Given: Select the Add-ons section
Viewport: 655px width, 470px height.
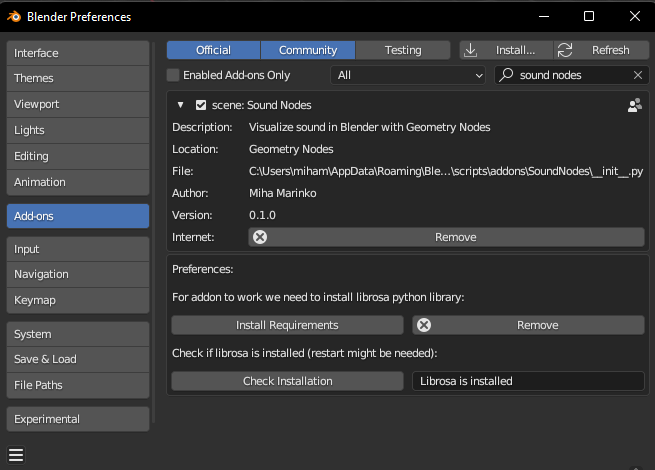Looking at the screenshot, I should pyautogui.click(x=78, y=216).
